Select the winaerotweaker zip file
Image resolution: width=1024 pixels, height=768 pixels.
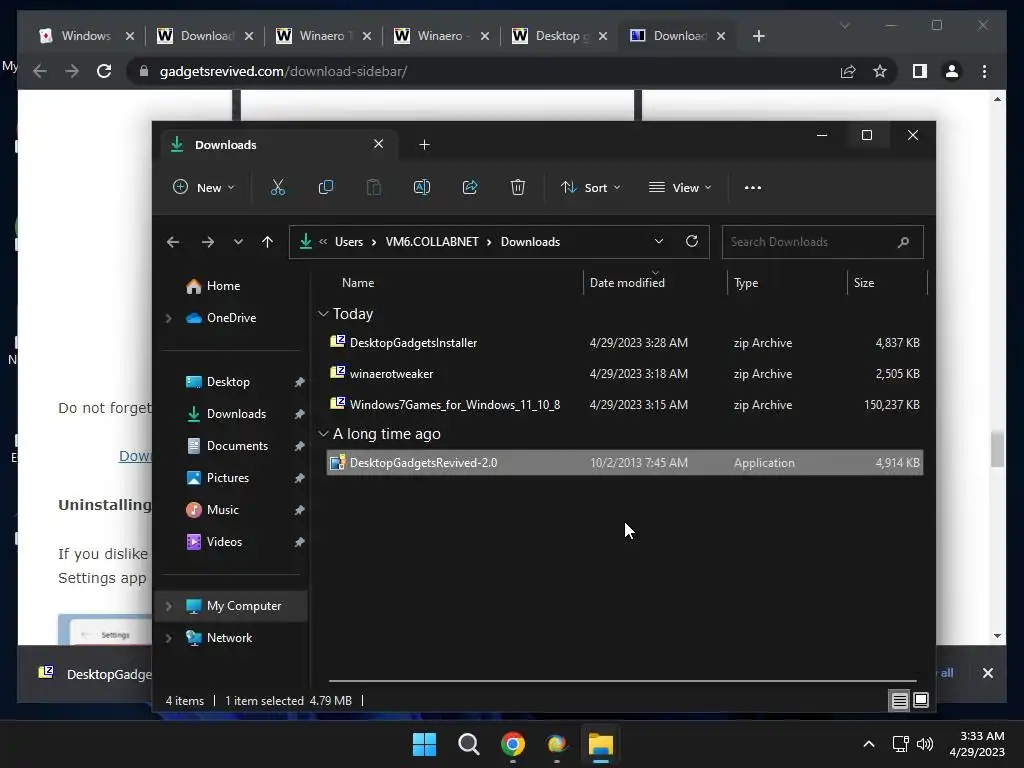point(624,374)
